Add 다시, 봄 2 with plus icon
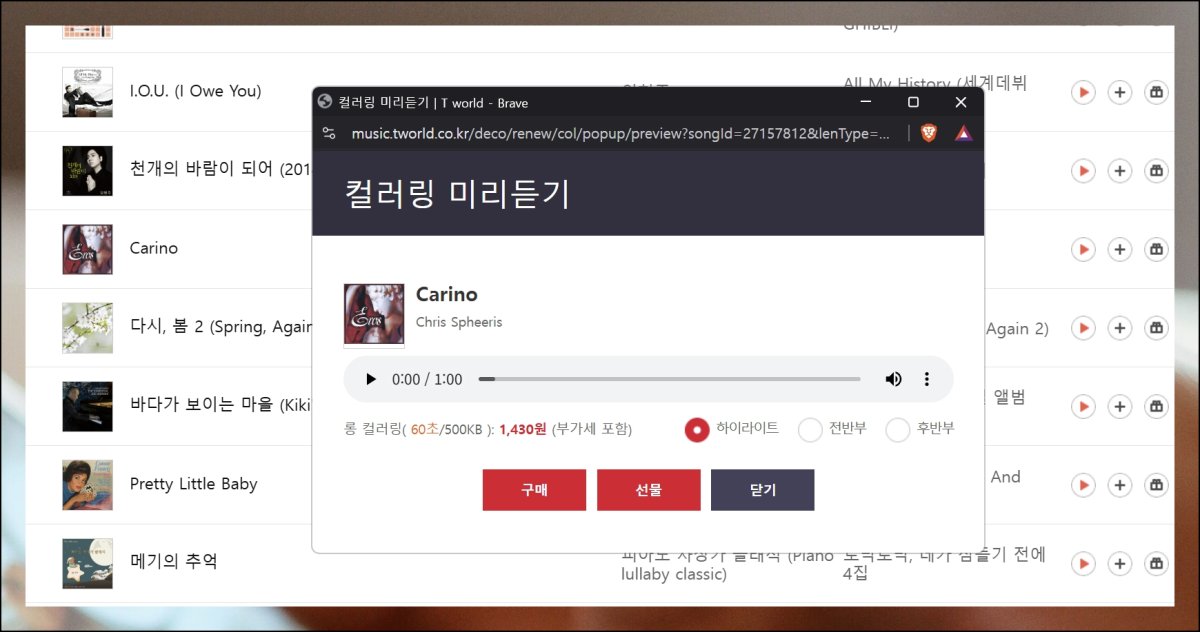 (1120, 328)
